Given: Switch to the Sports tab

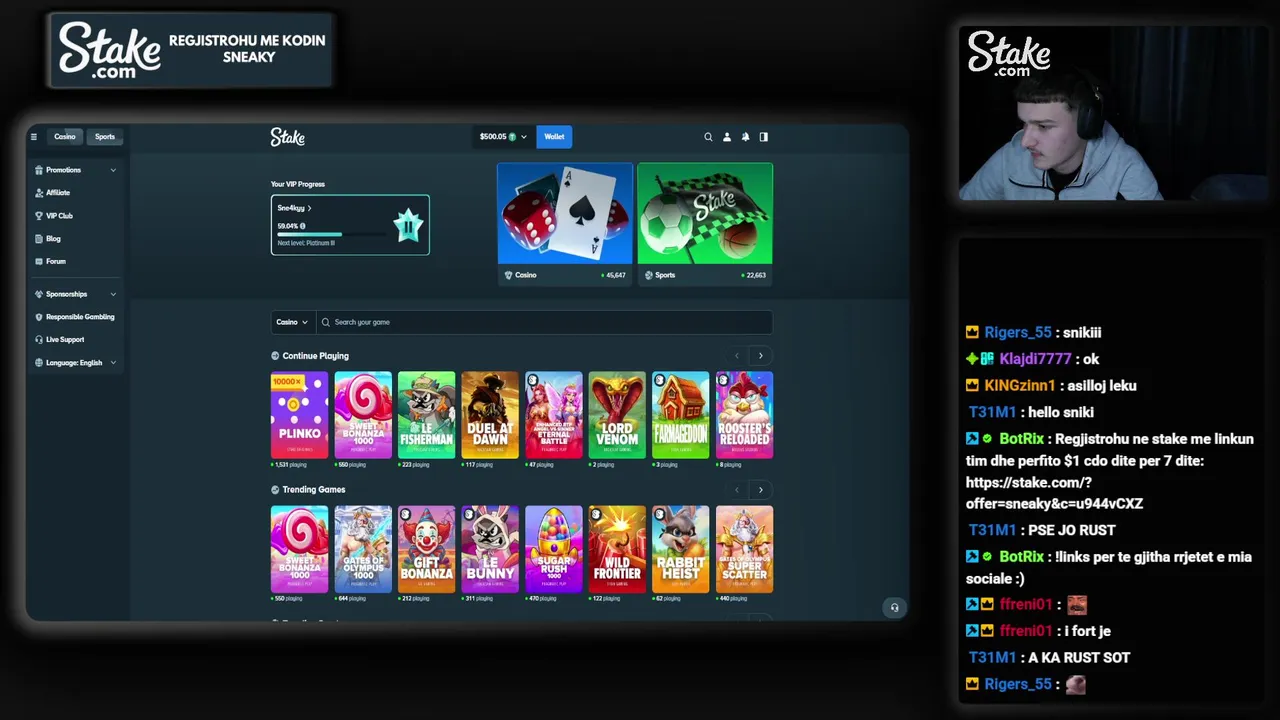Looking at the screenshot, I should pos(105,137).
